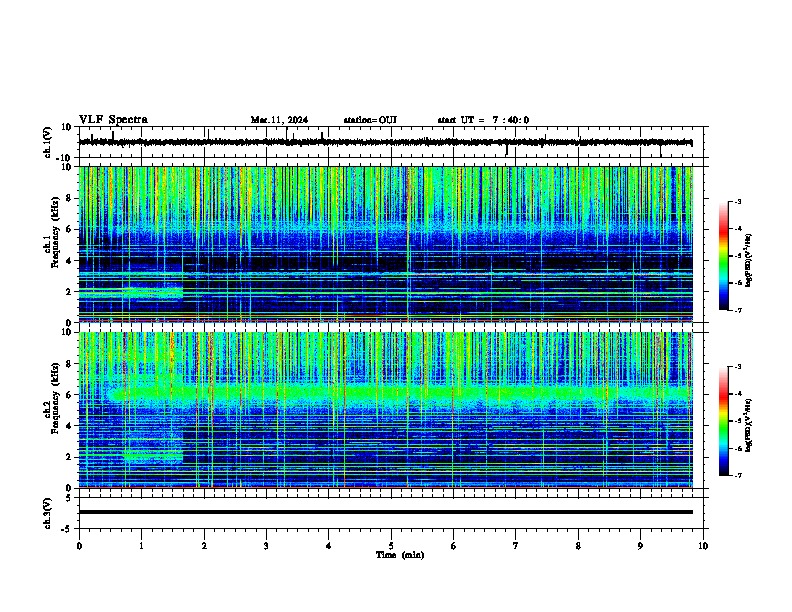Click the thick black ch.3 voltage line

(x=386, y=512)
